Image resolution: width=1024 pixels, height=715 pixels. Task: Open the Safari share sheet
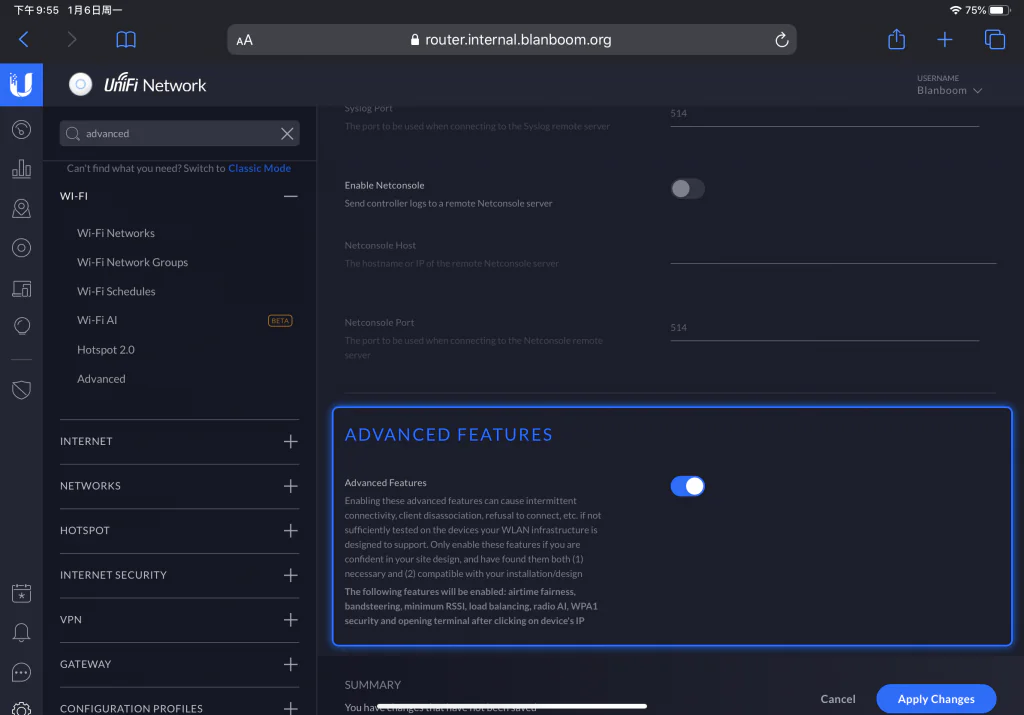(x=896, y=39)
